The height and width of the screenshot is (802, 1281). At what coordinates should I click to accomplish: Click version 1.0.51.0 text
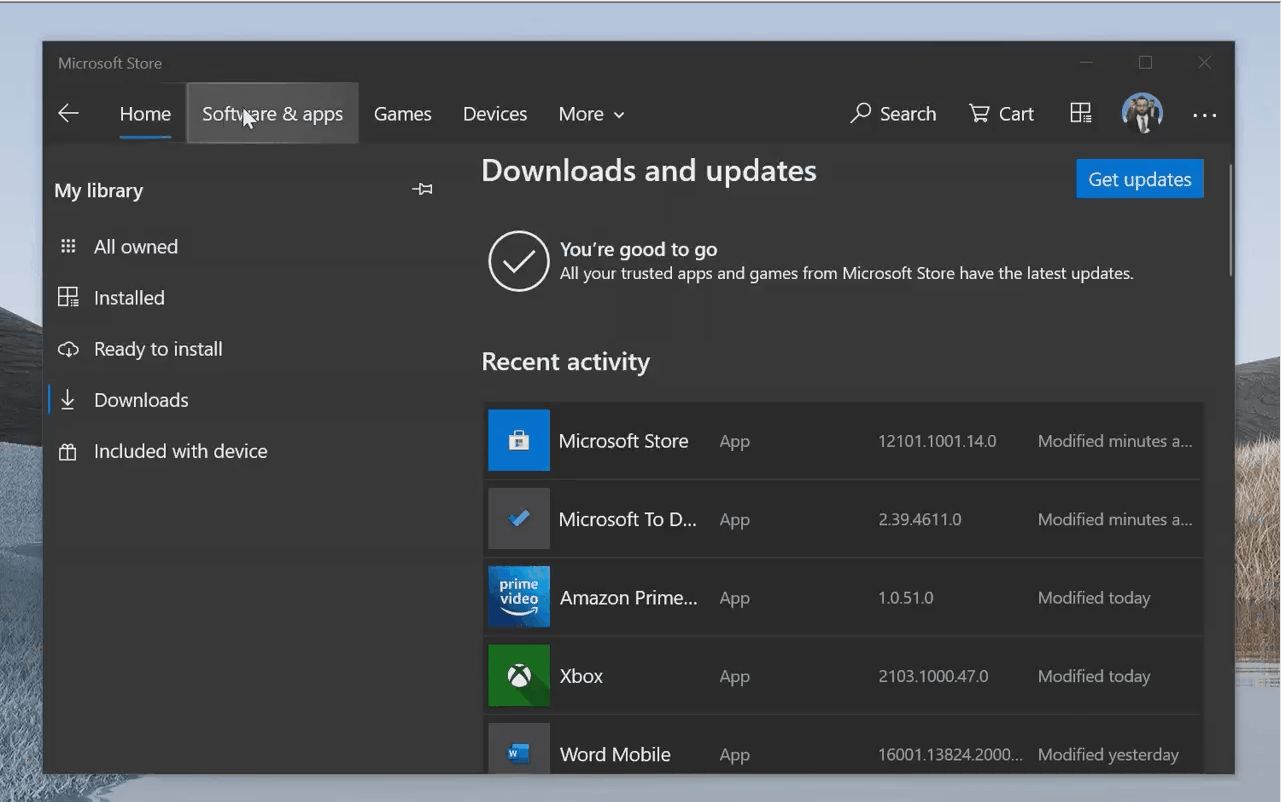pyautogui.click(x=906, y=598)
